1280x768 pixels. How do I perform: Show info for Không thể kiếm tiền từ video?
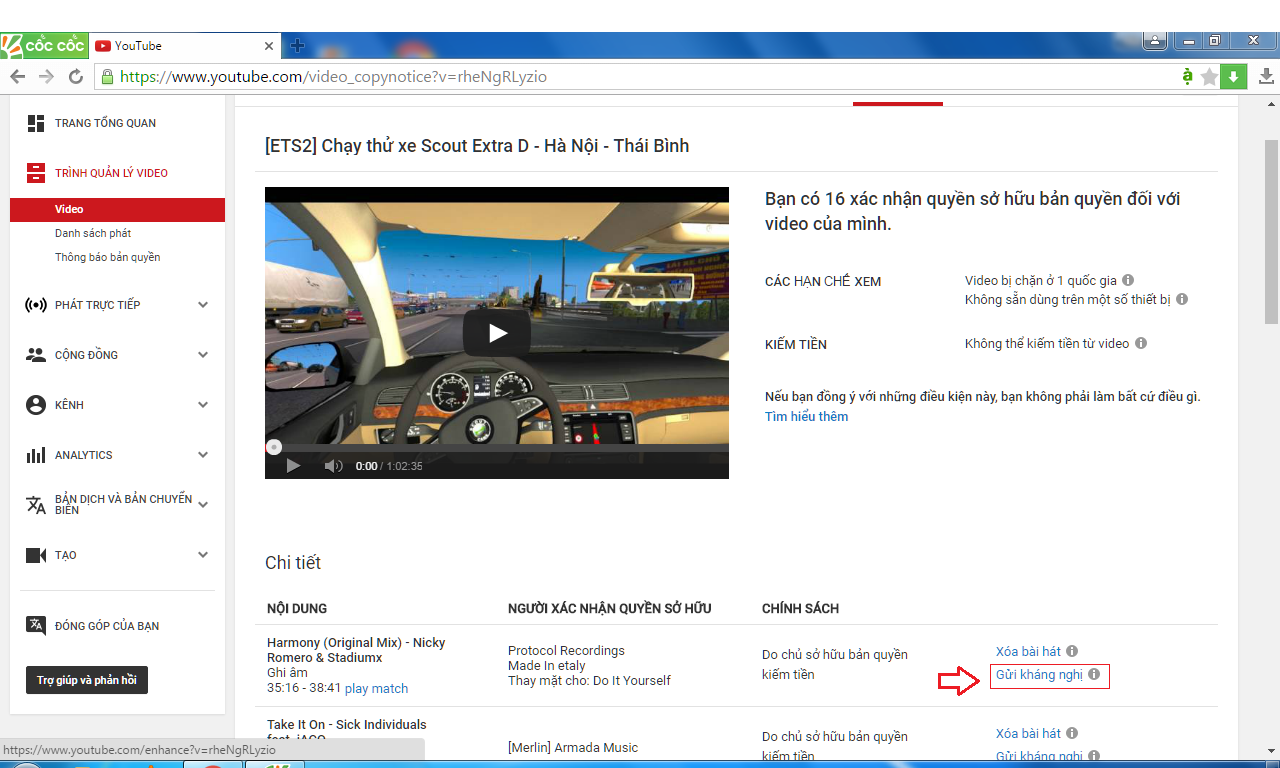1141,343
